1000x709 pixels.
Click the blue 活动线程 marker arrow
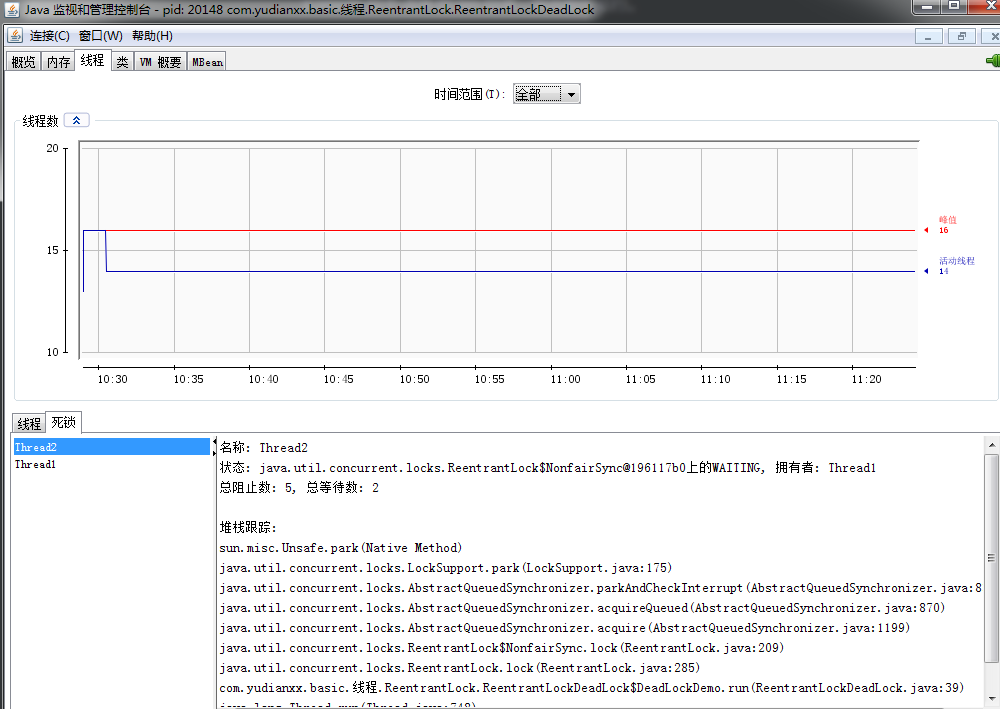coord(926,270)
